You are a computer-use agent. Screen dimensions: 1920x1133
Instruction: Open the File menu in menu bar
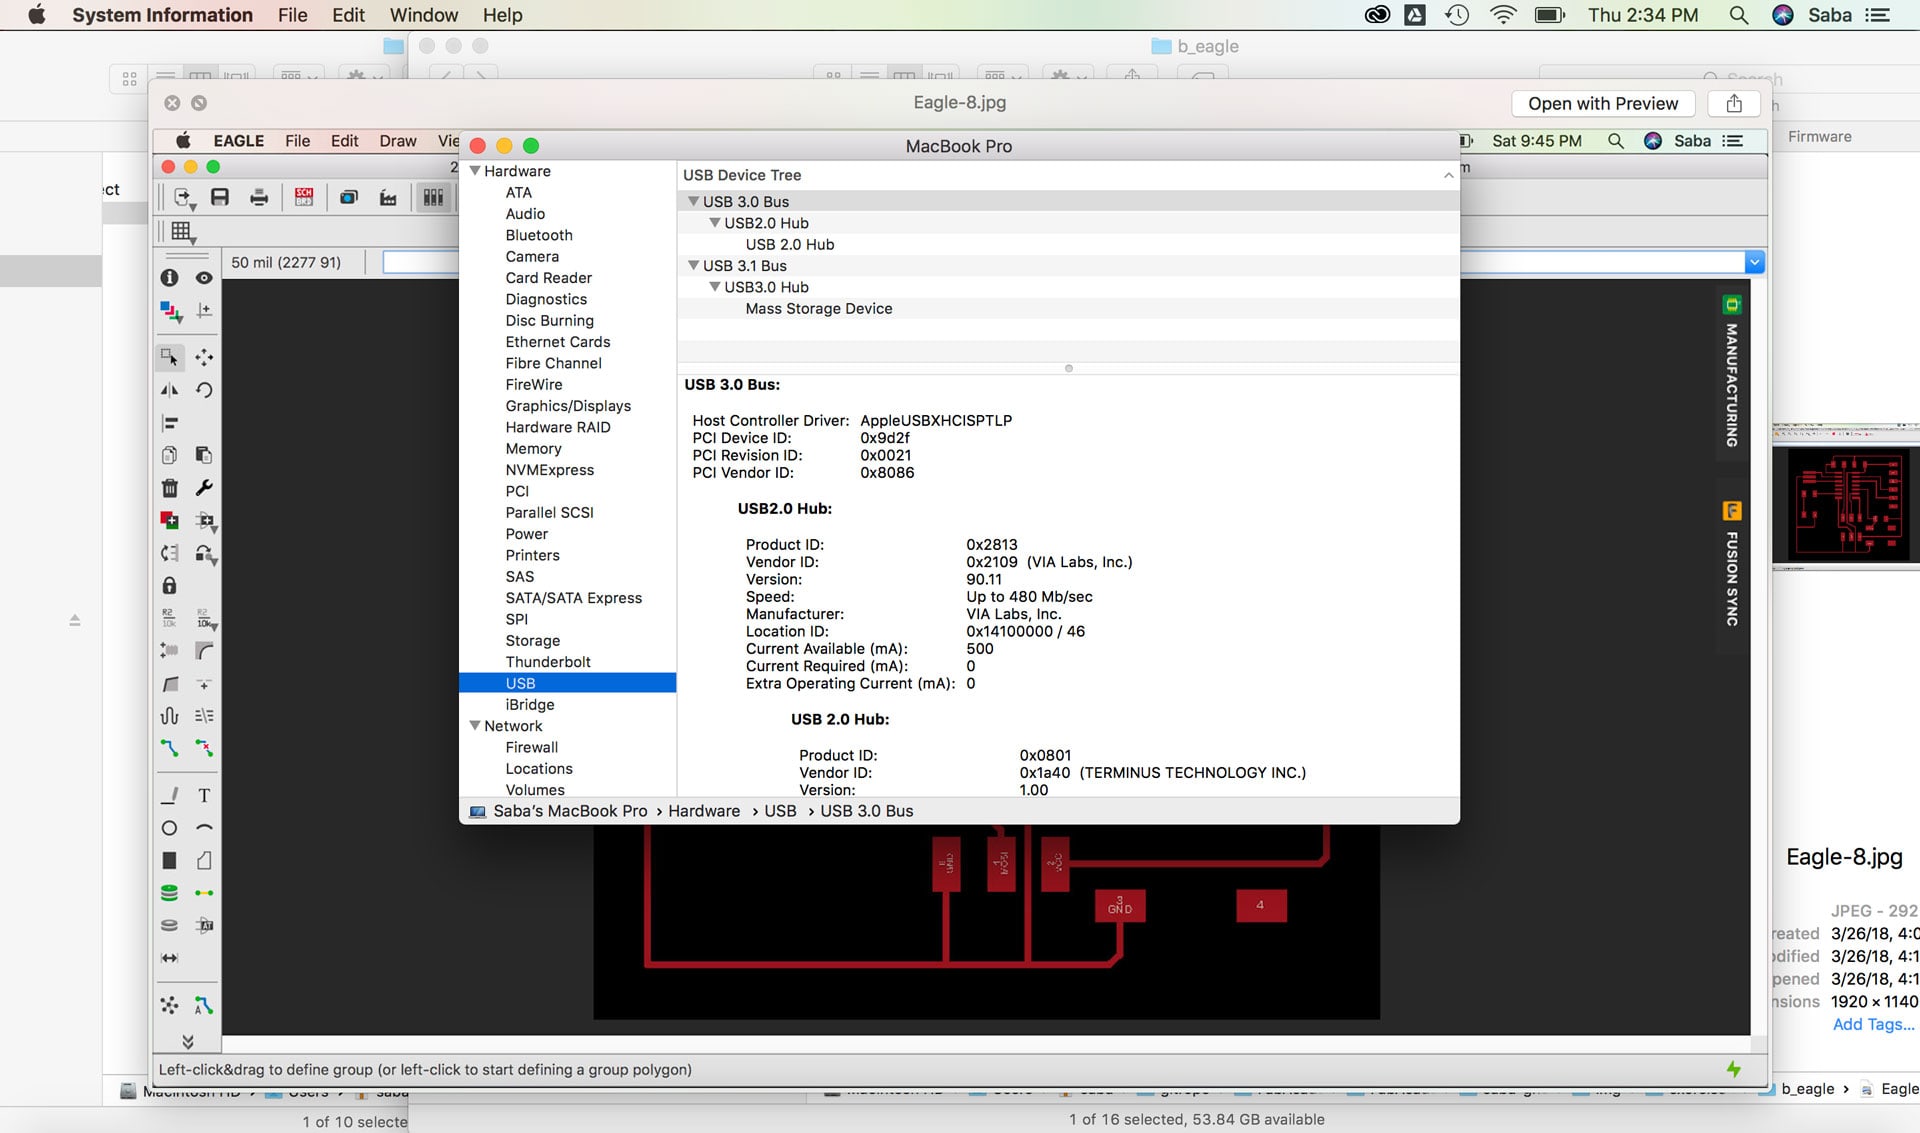(x=292, y=15)
